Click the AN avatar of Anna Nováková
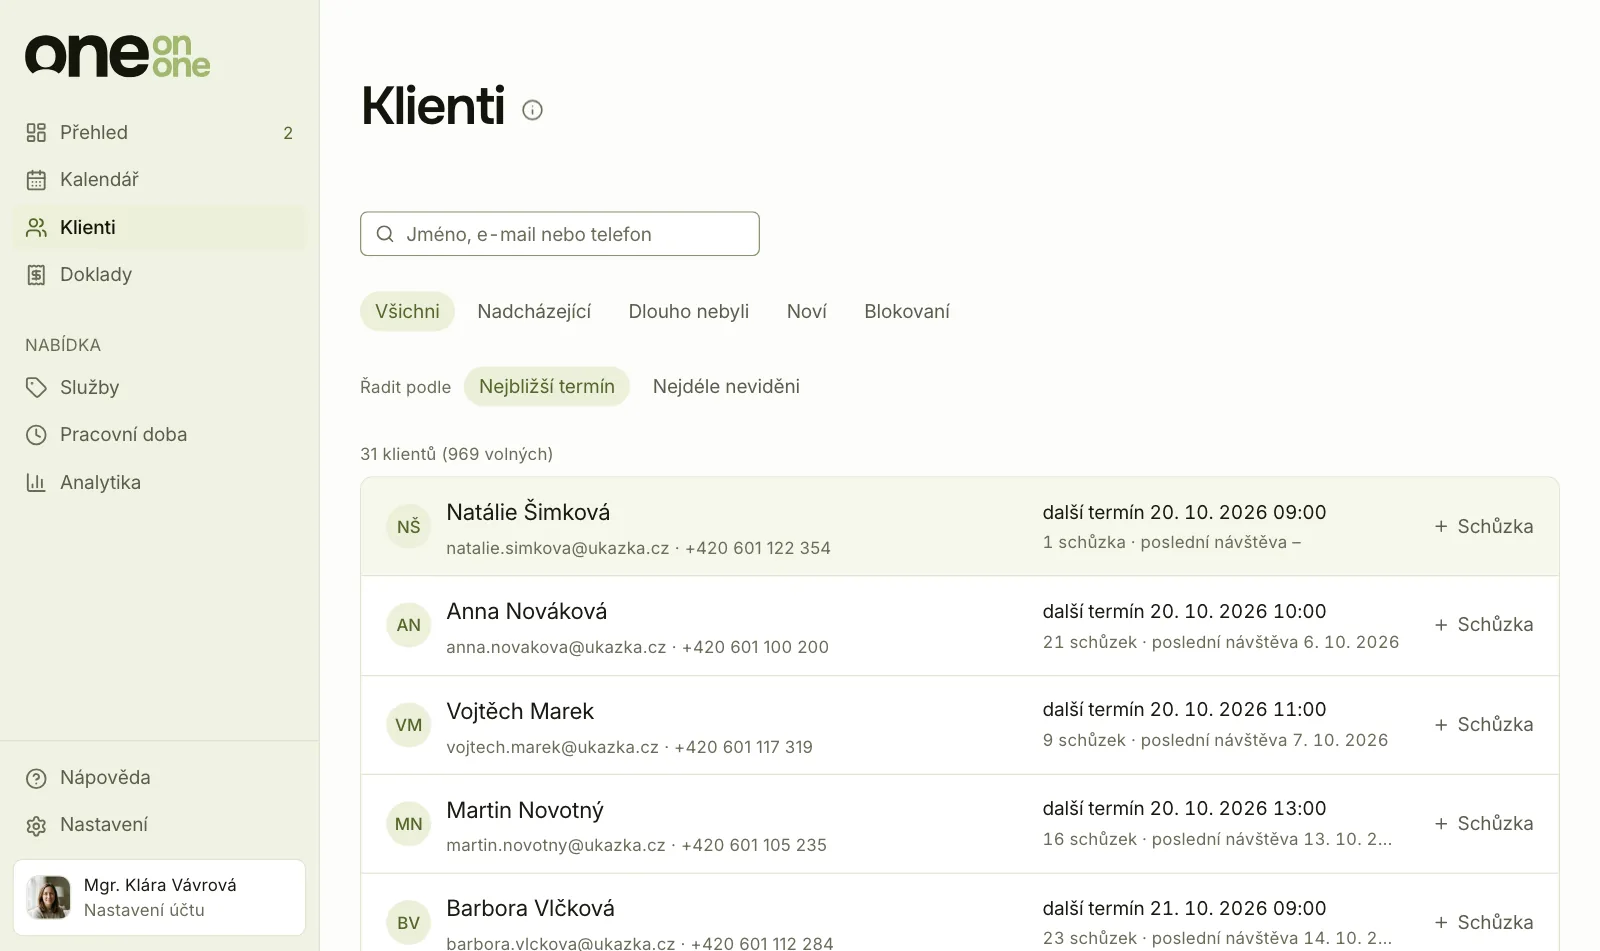The width and height of the screenshot is (1600, 951). pyautogui.click(x=408, y=625)
